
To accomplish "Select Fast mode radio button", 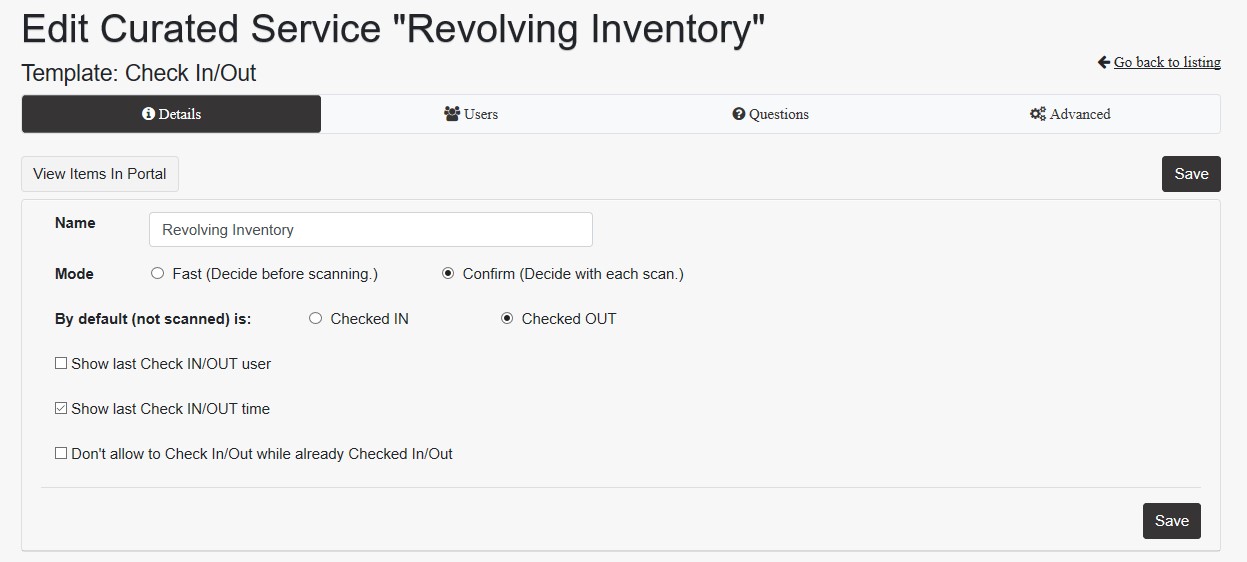I will [157, 274].
